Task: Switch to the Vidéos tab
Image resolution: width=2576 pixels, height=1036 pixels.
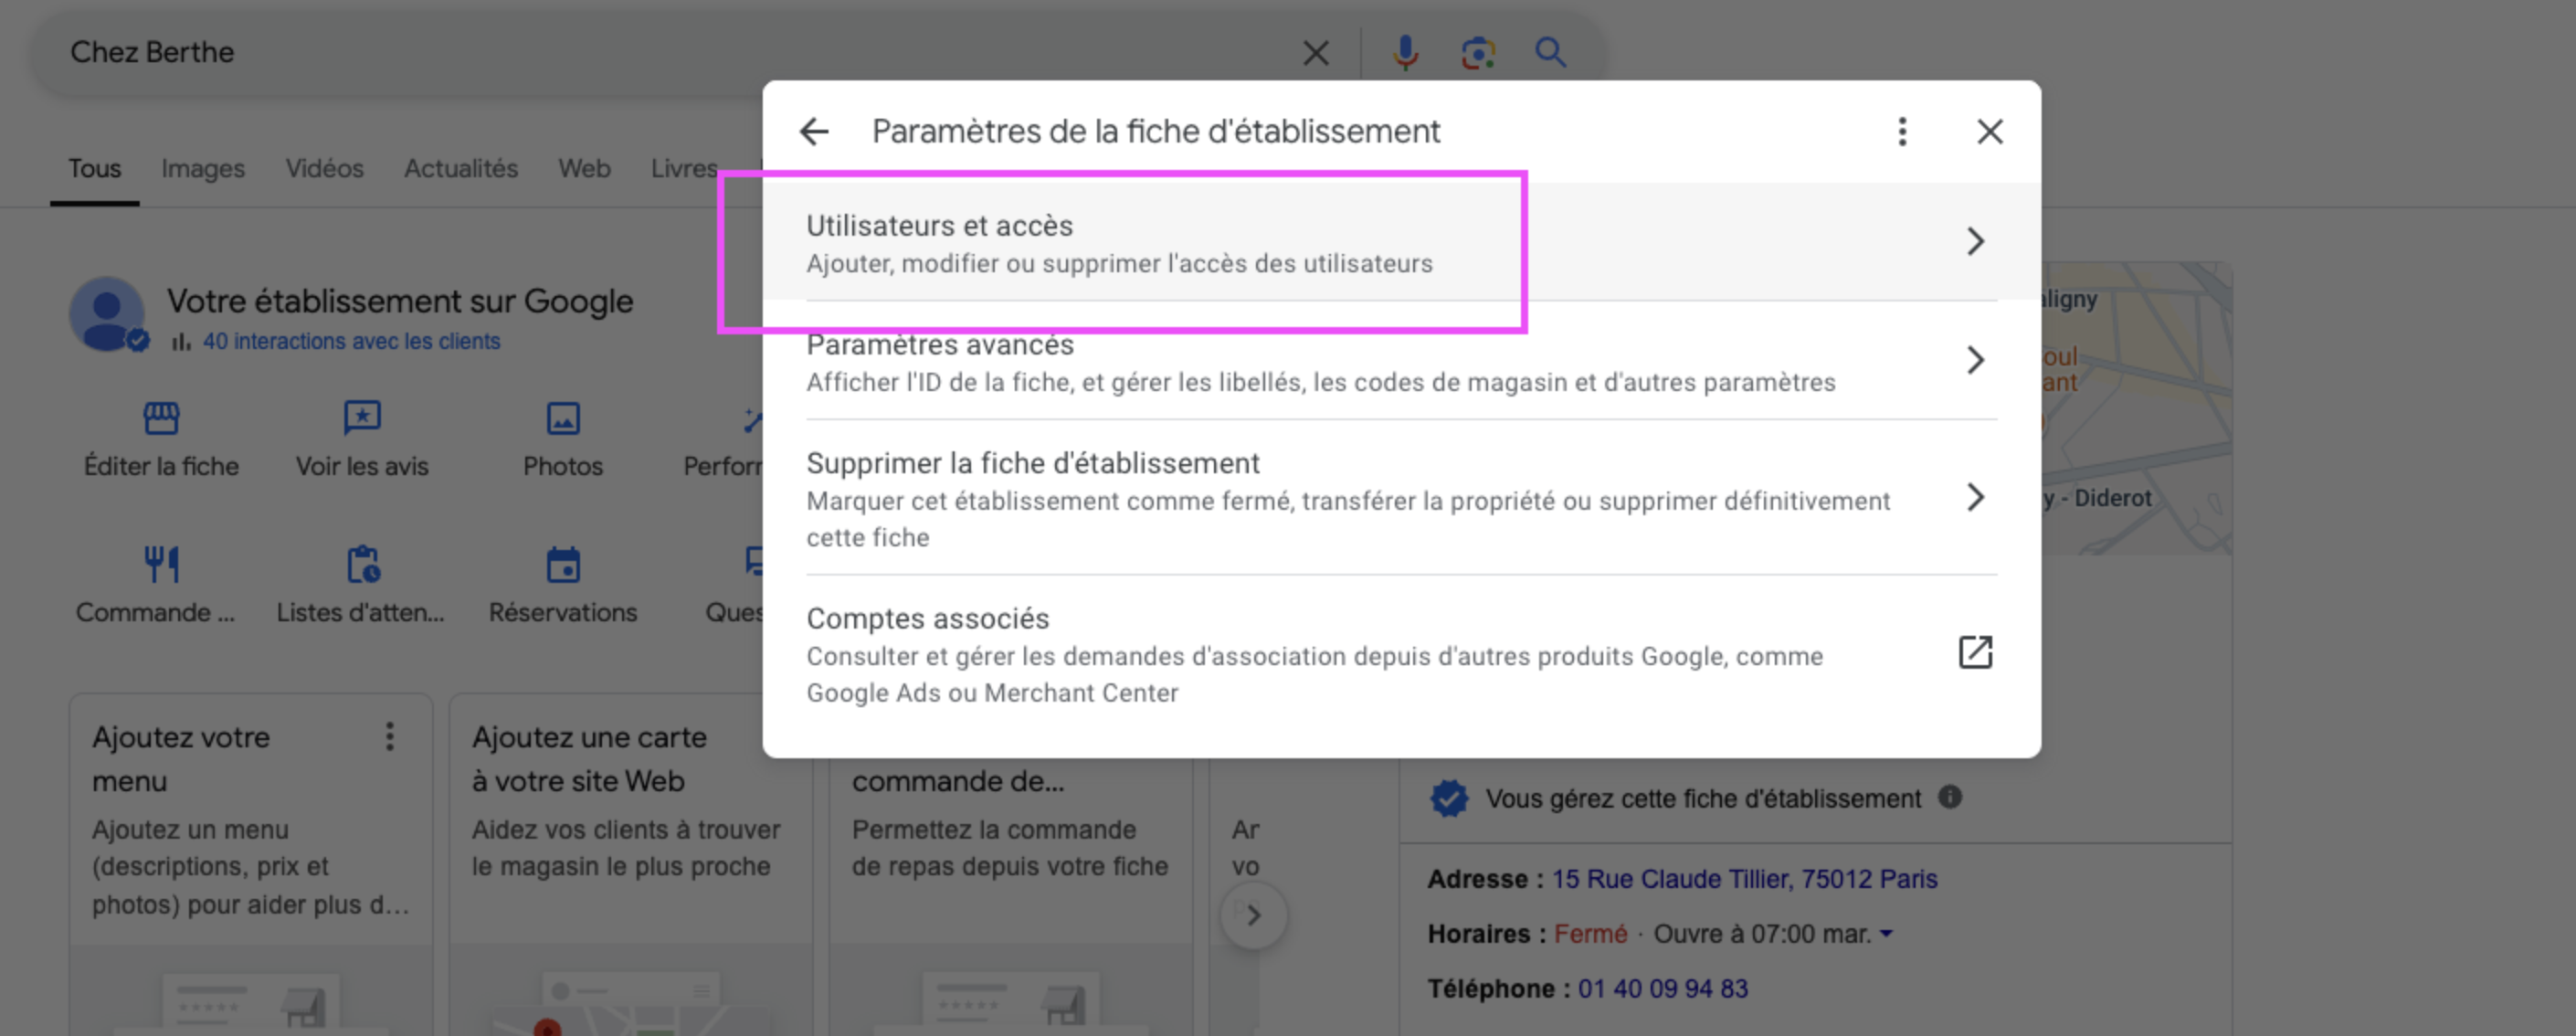Action: tap(324, 168)
